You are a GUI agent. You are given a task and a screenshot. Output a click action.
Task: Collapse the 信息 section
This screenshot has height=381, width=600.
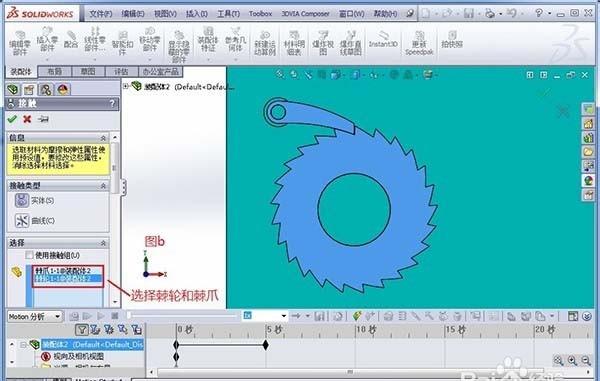(x=103, y=138)
